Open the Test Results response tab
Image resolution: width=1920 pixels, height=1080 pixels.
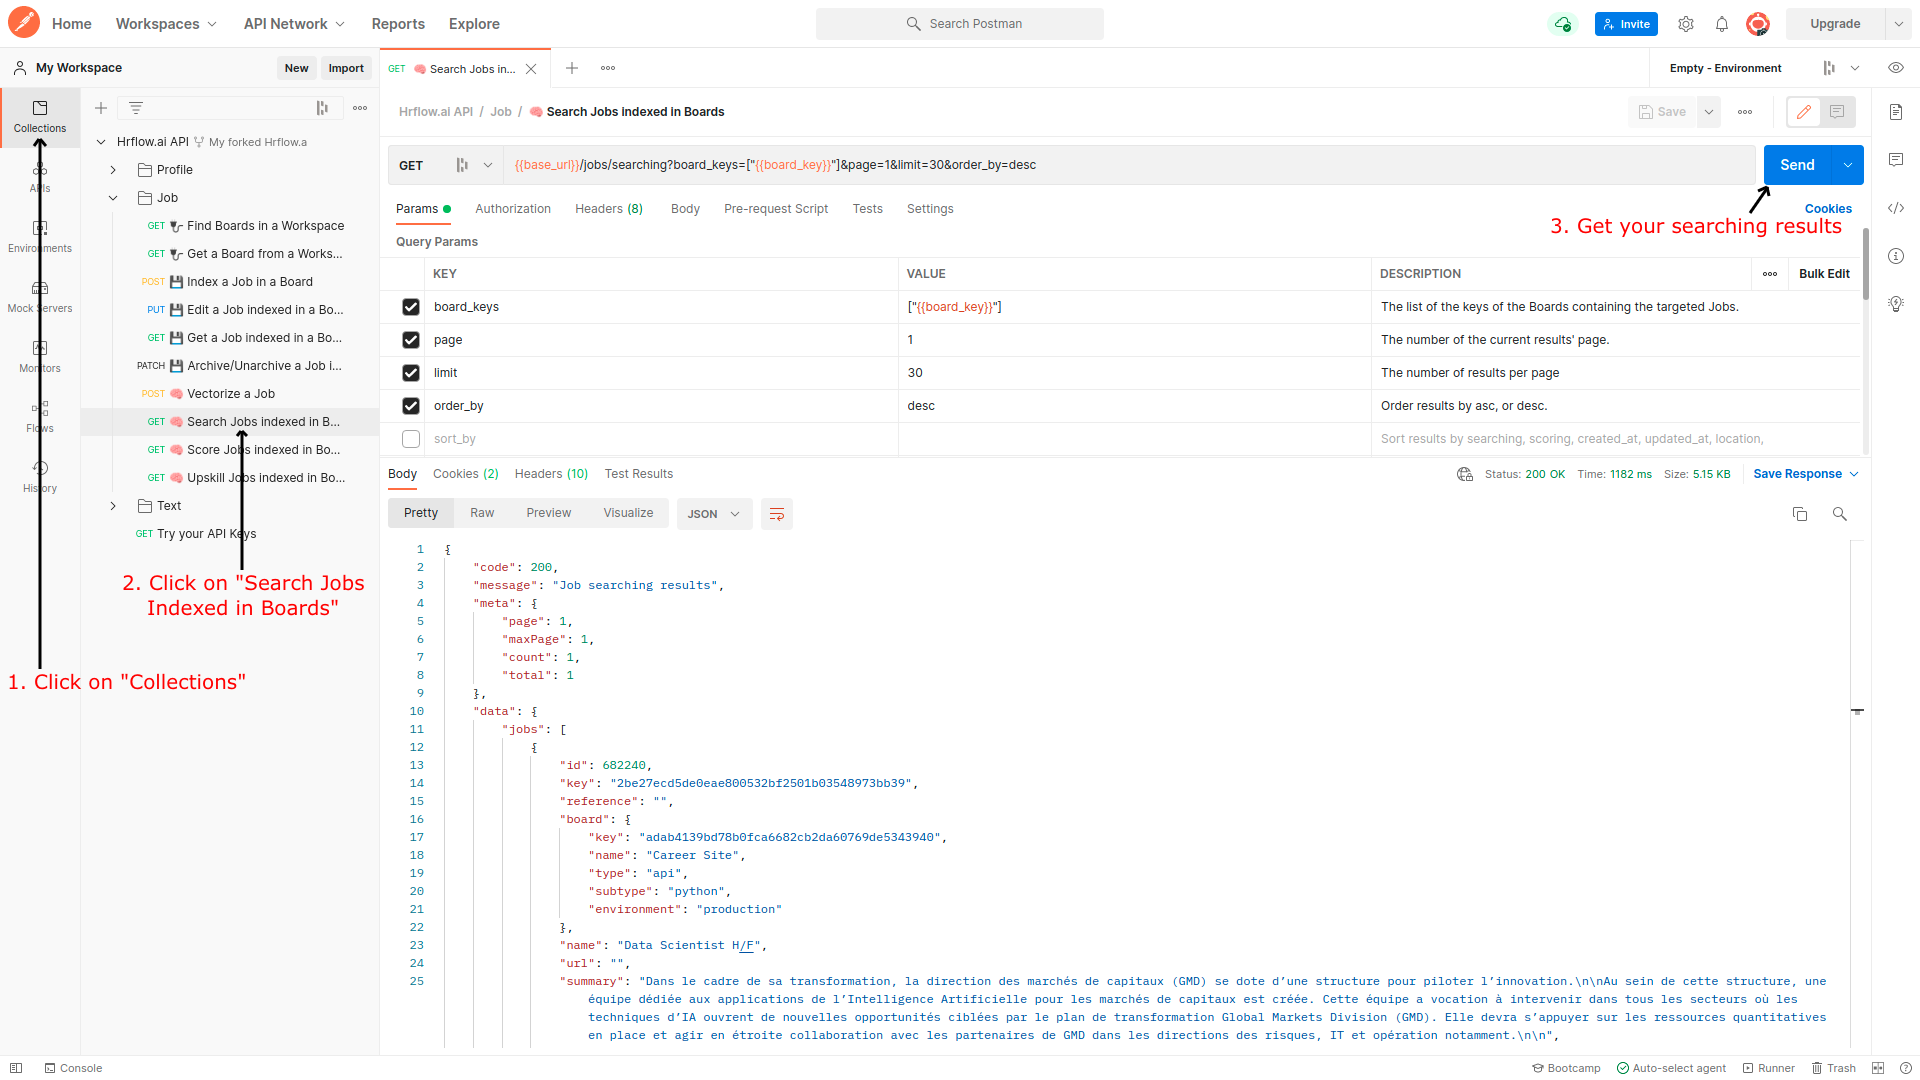click(x=639, y=474)
